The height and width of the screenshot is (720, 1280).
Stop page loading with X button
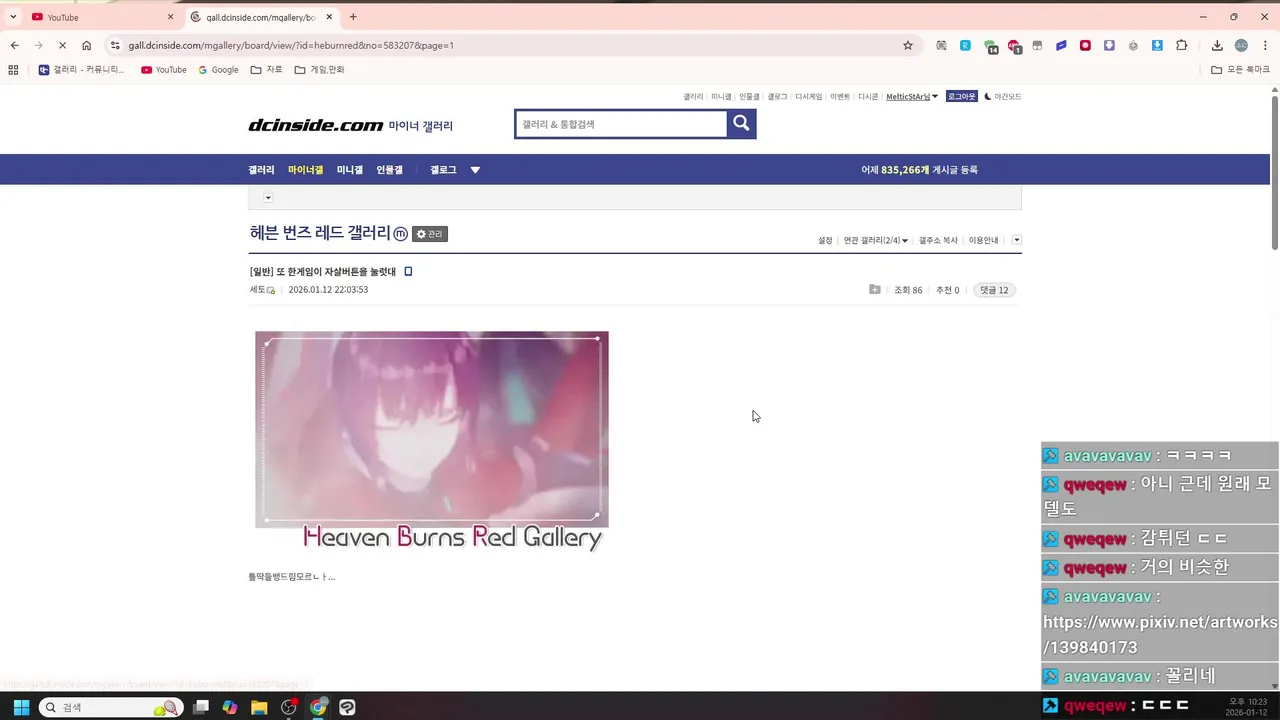coord(62,45)
